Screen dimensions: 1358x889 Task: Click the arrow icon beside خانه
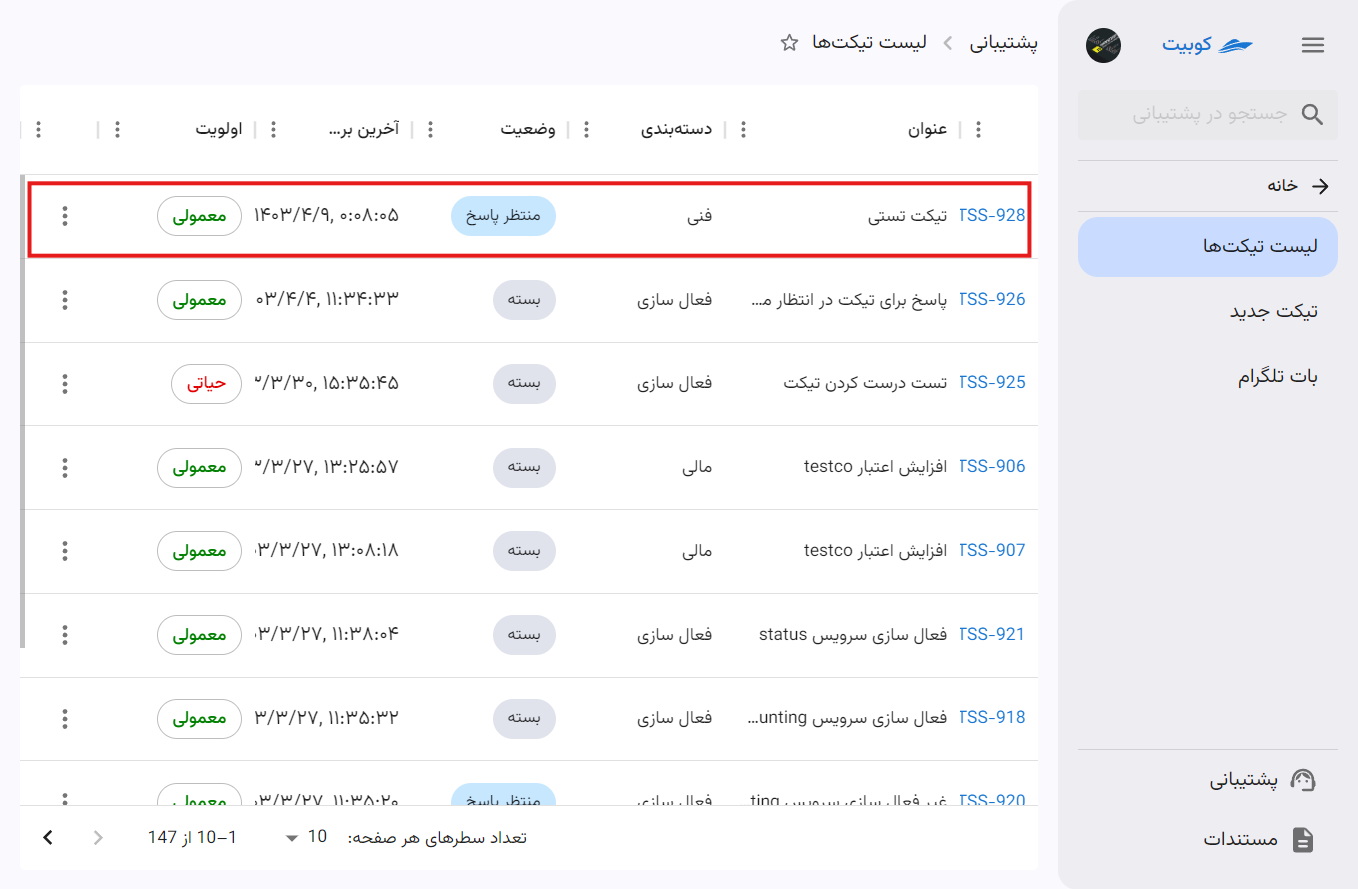[x=1320, y=186]
